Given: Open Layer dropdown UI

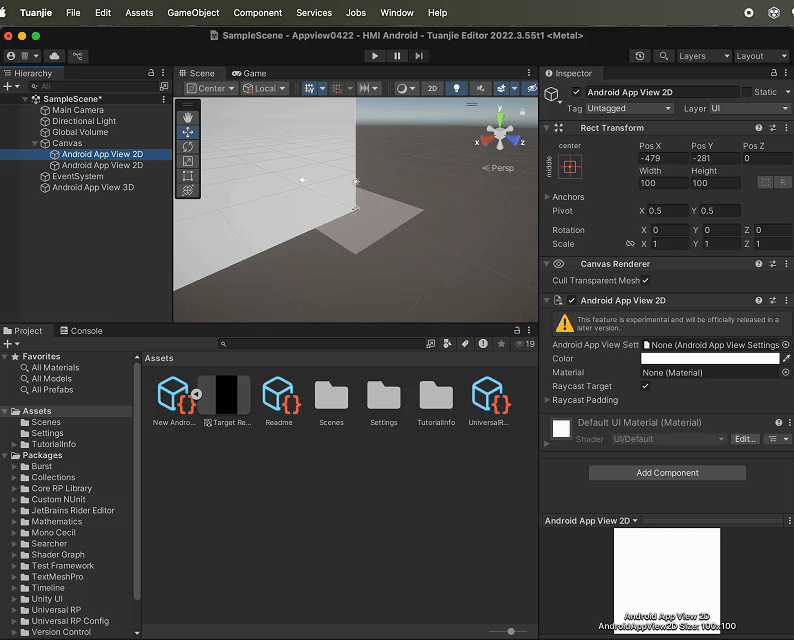Looking at the screenshot, I should point(750,108).
